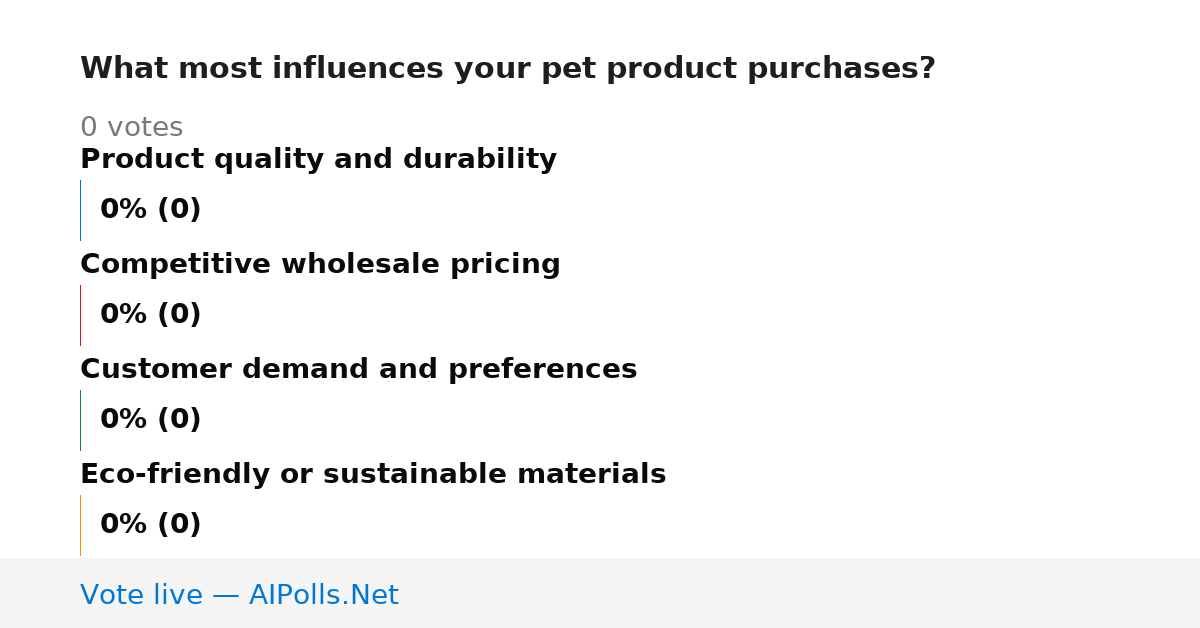Viewport: 1200px width, 628px height.
Task: Open the Vote live — AIPolls.Net link
Action: click(x=239, y=595)
